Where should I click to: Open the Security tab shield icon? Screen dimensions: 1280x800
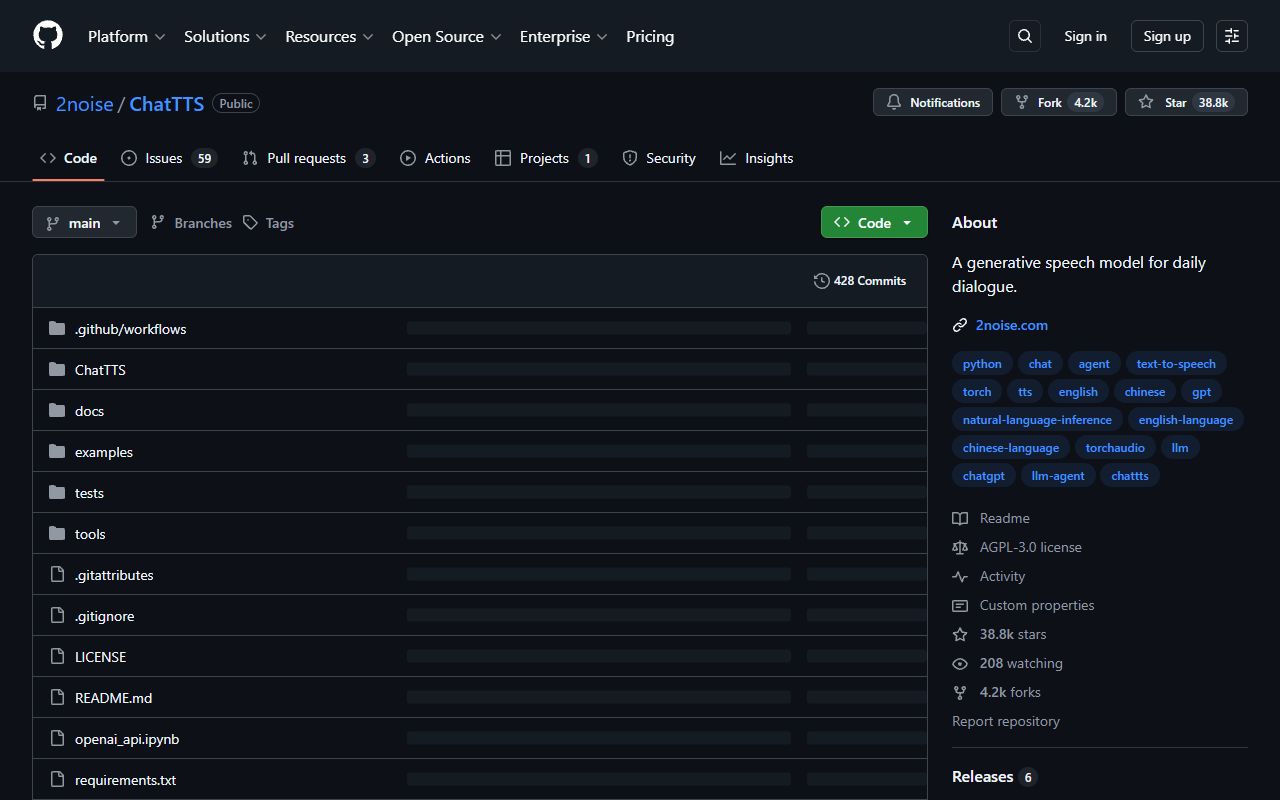pos(630,157)
